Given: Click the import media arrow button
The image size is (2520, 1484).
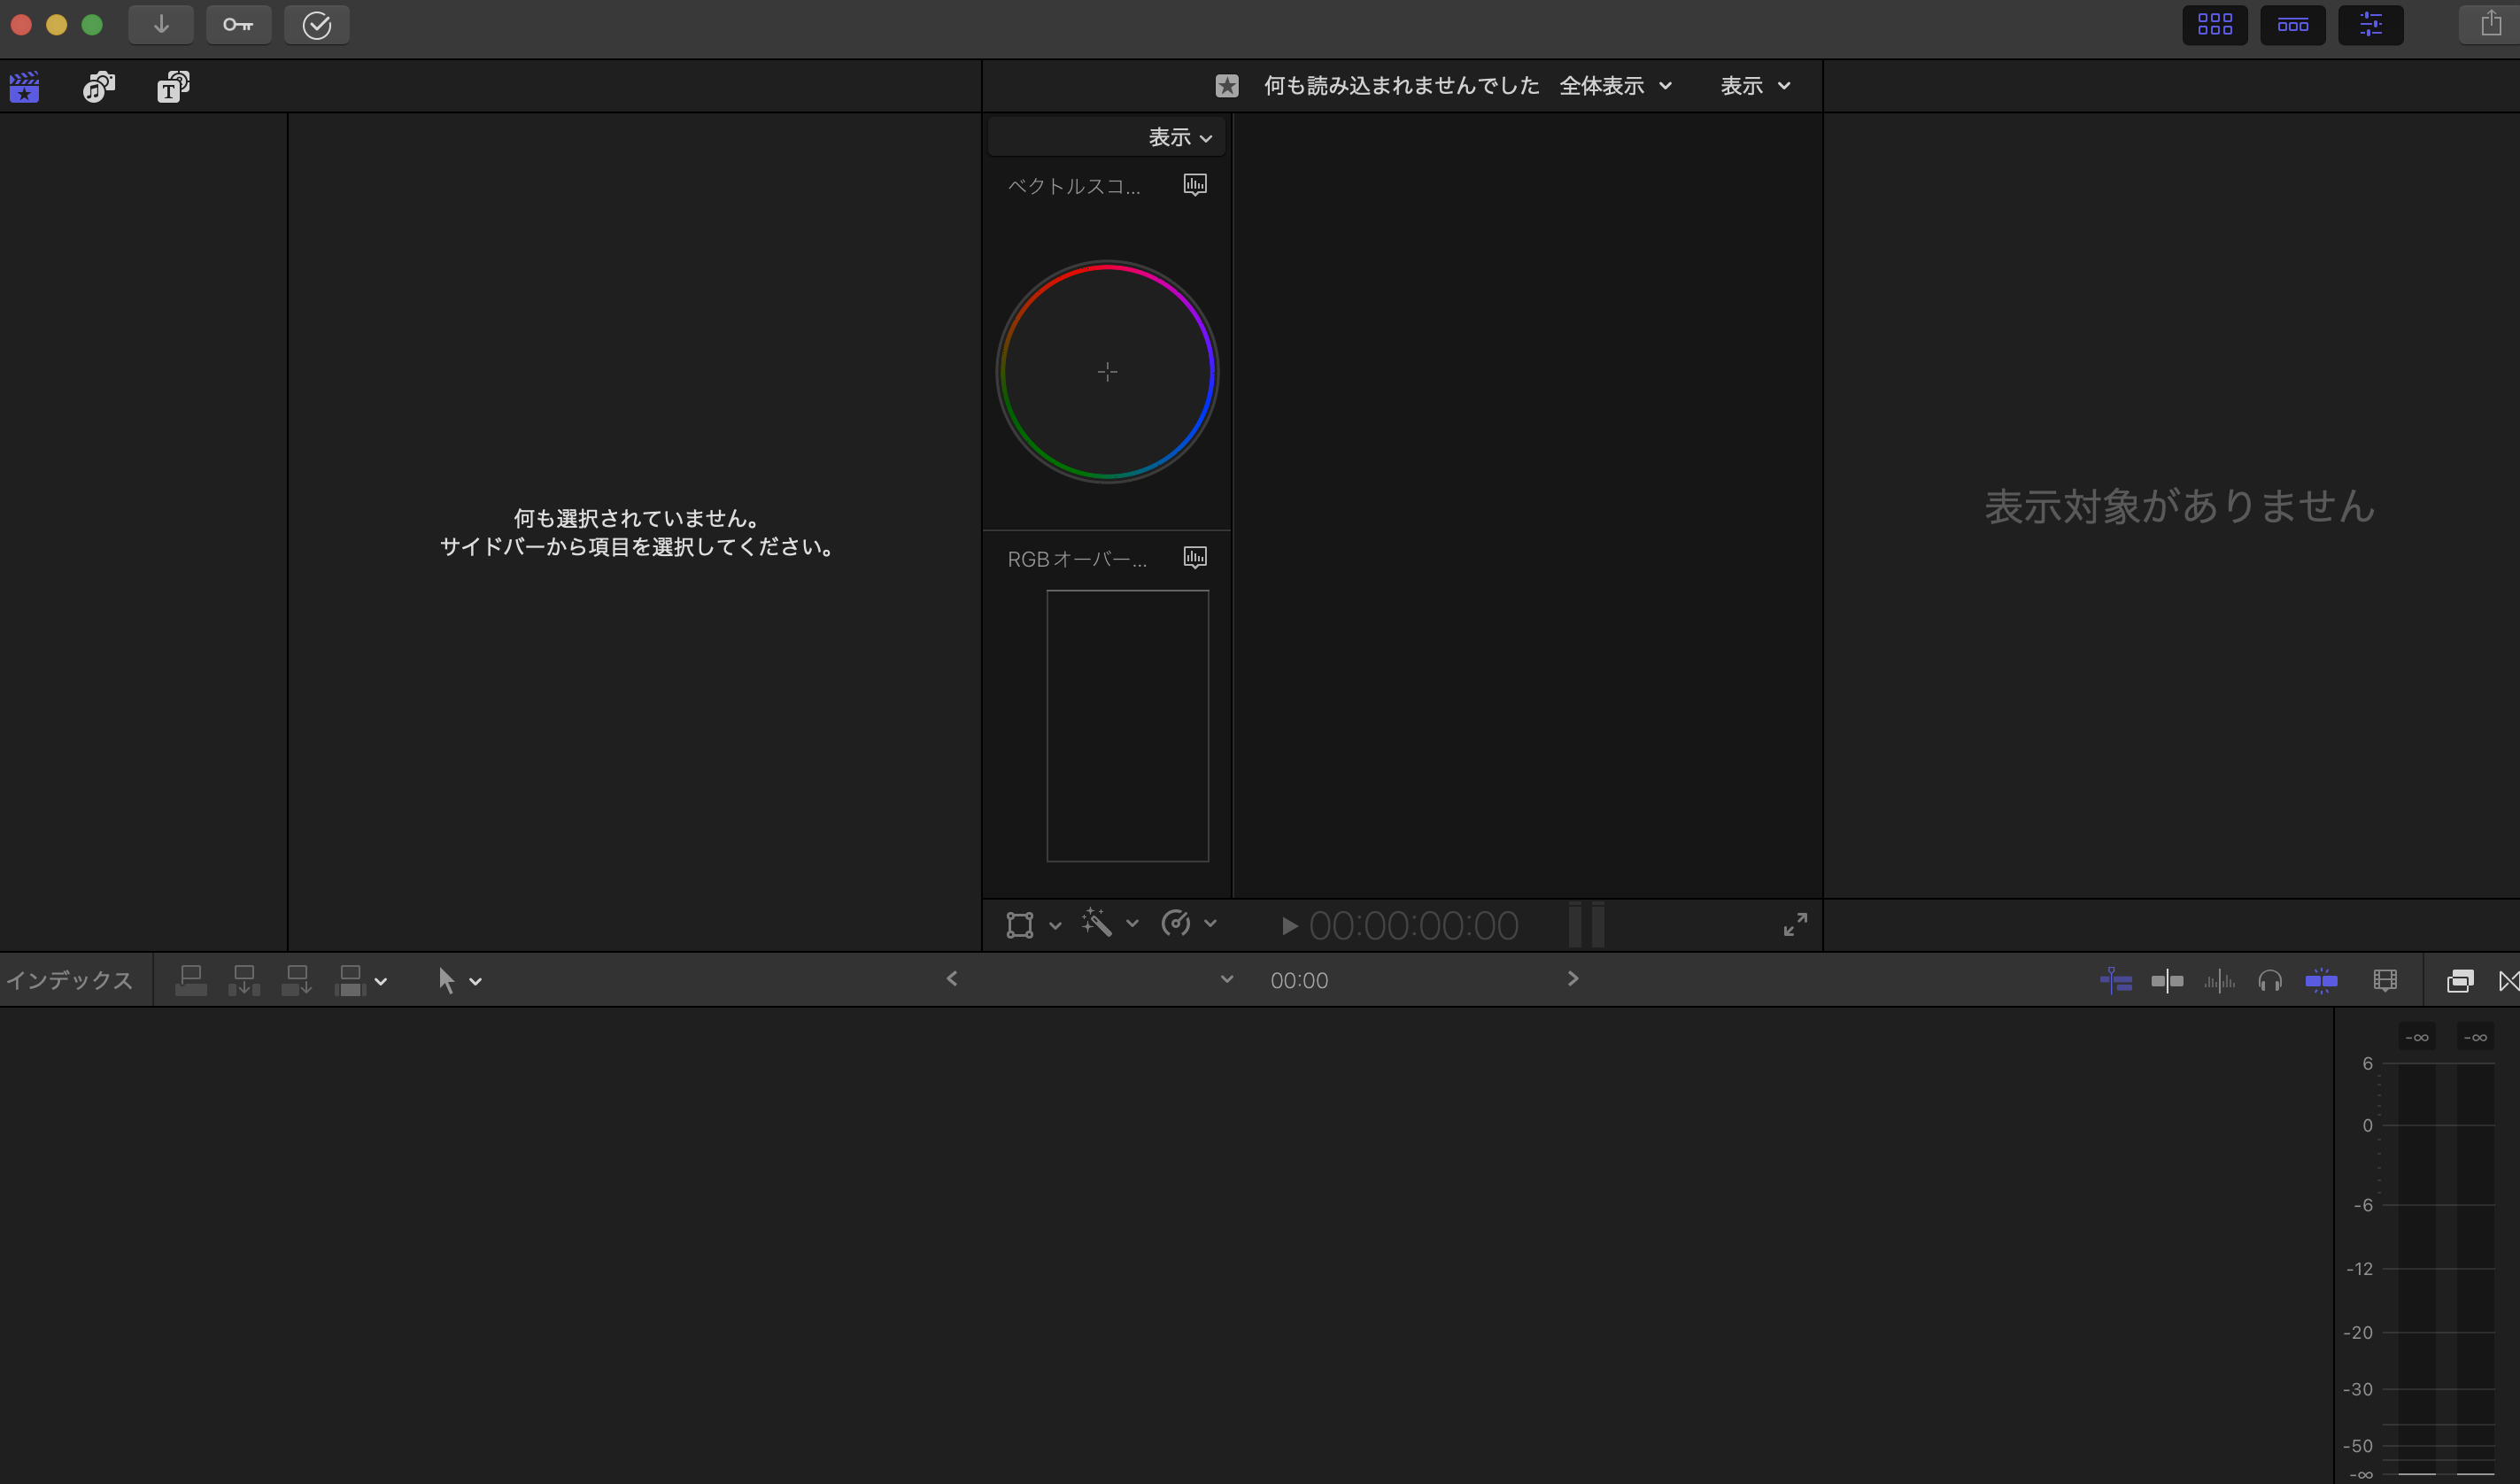Looking at the screenshot, I should 161,25.
